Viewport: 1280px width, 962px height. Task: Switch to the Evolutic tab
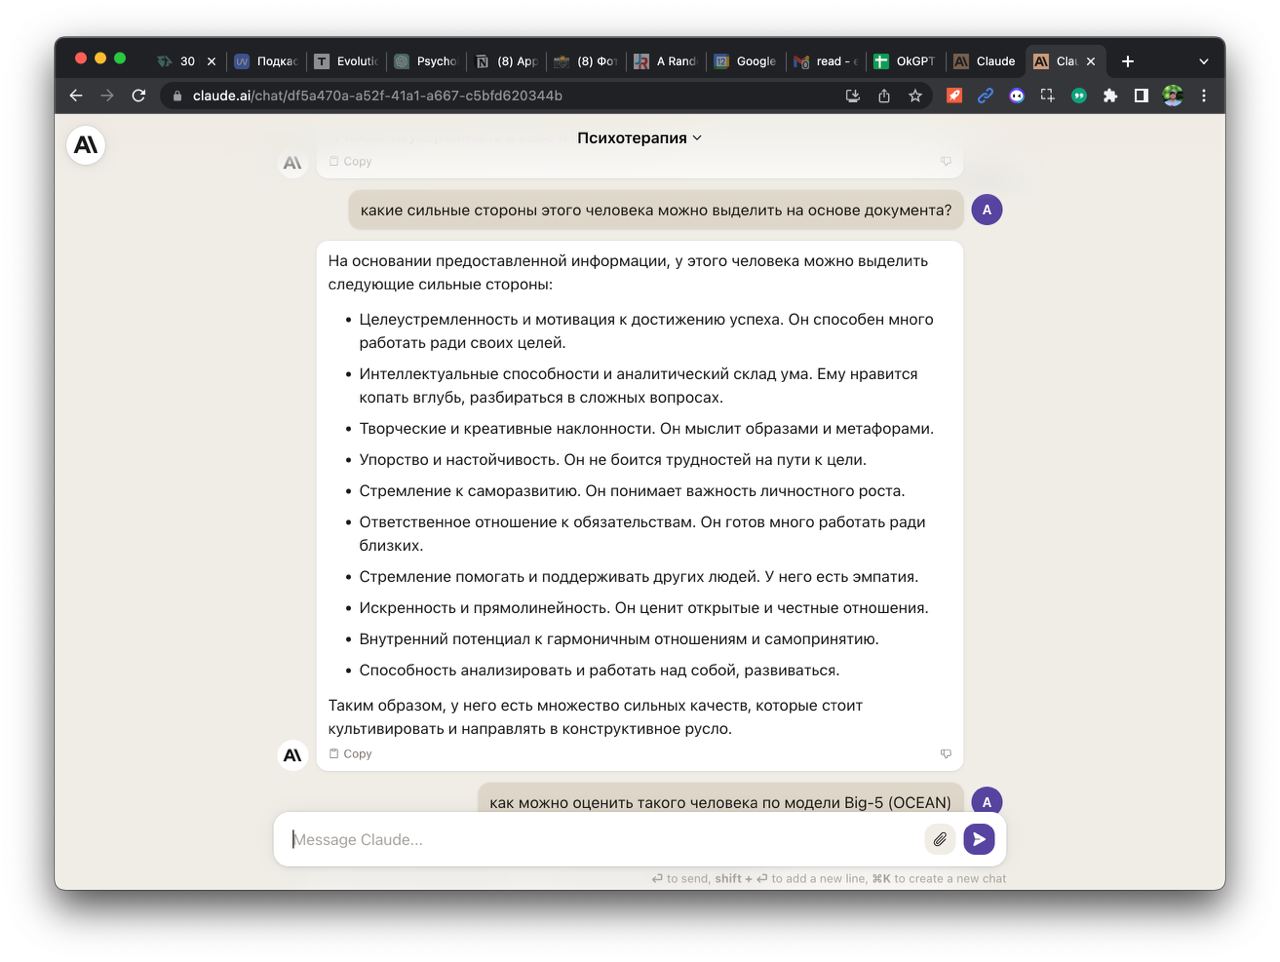tap(346, 61)
